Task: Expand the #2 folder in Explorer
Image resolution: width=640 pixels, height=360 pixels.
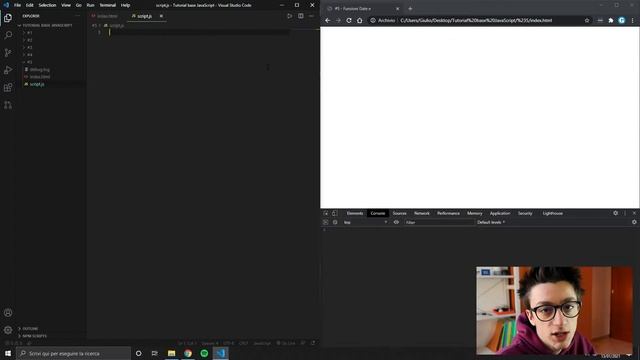Action: (29, 40)
